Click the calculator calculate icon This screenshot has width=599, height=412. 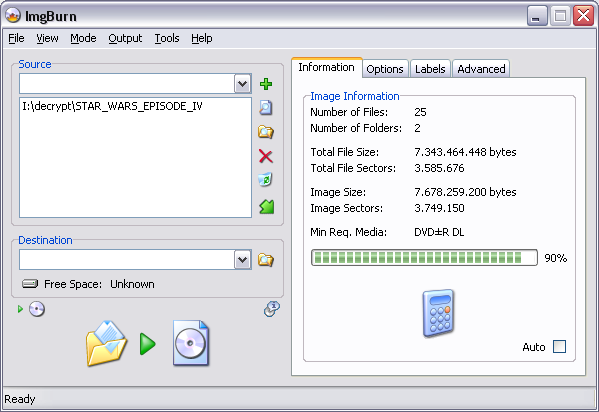pos(438,313)
